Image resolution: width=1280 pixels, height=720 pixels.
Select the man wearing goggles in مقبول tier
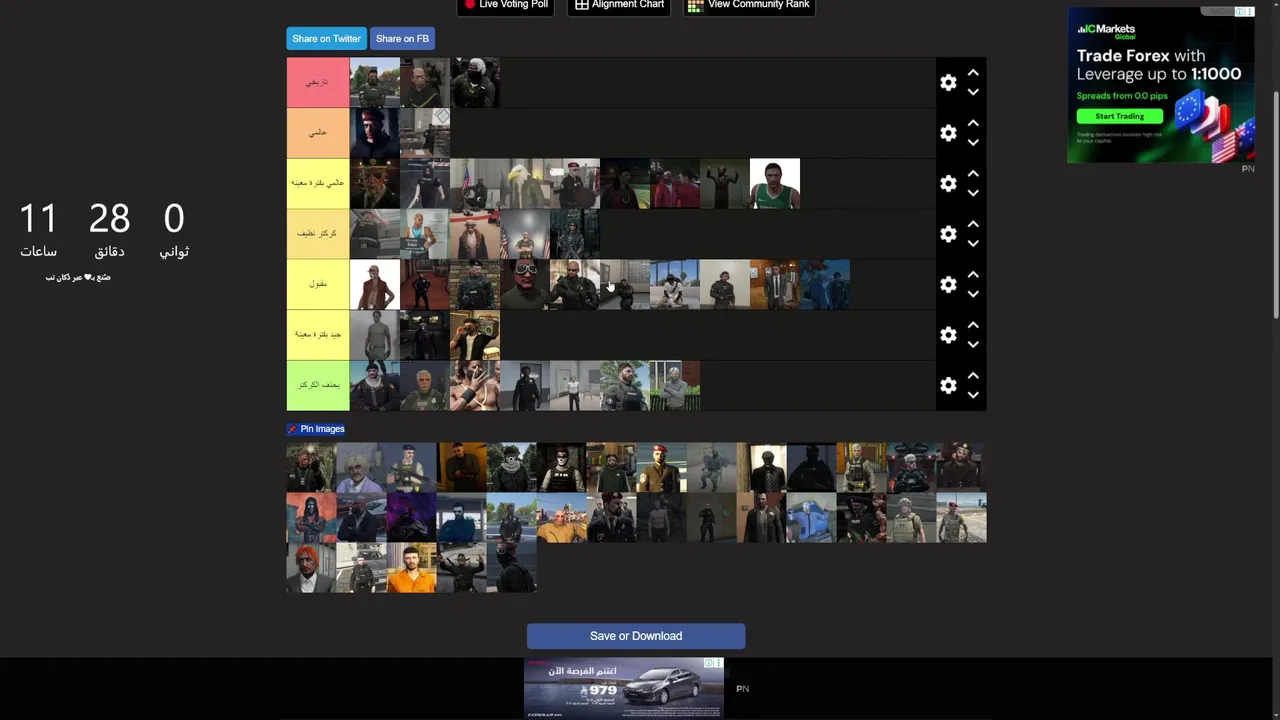tap(525, 284)
